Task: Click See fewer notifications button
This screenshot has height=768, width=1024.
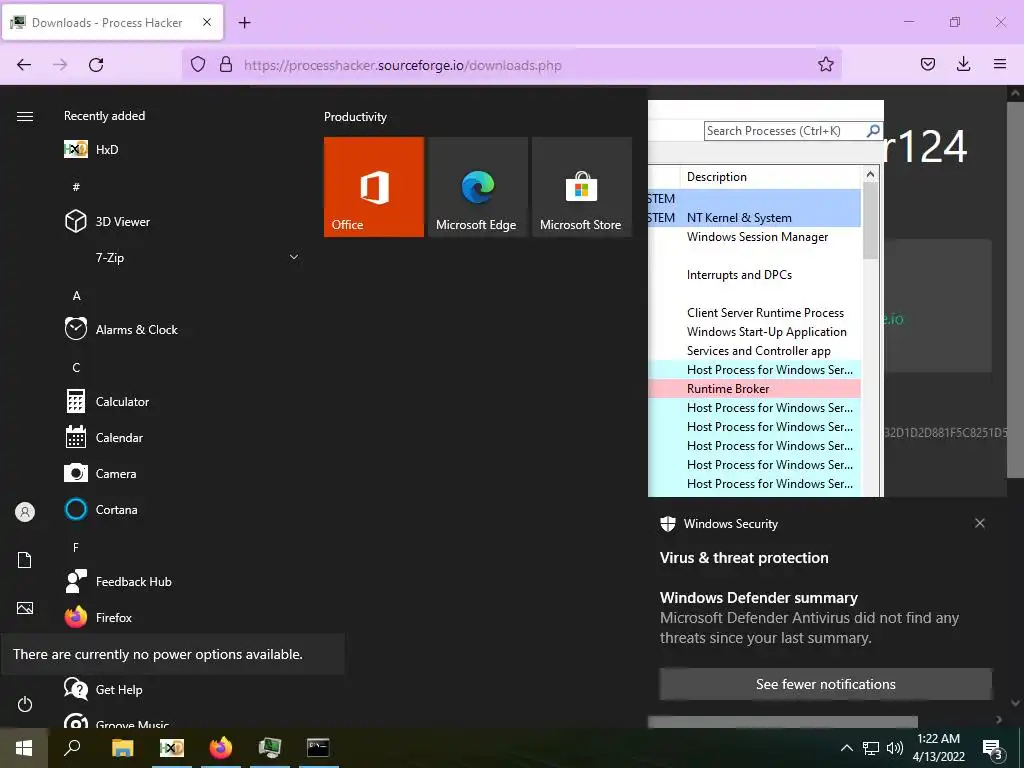Action: [825, 684]
